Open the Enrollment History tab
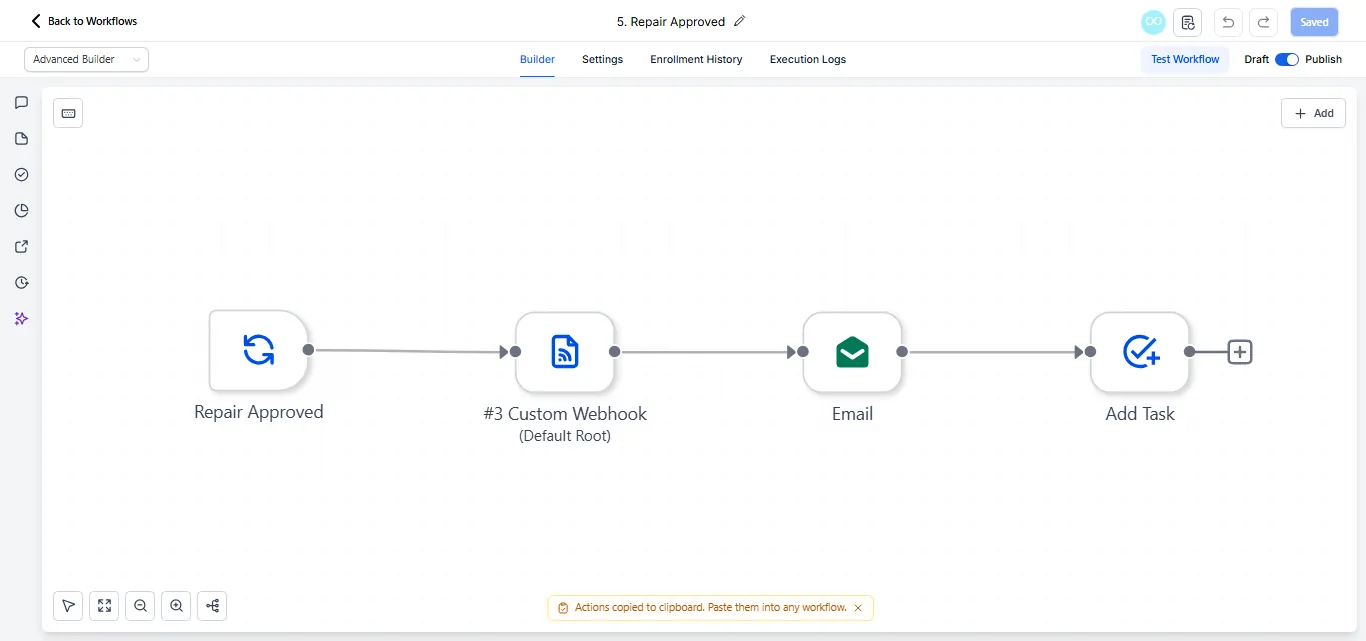The image size is (1366, 641). pos(696,60)
